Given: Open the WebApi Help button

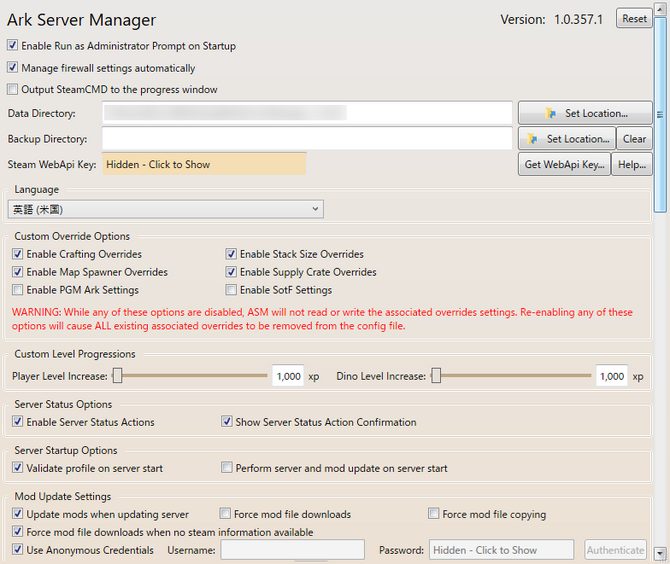Looking at the screenshot, I should click(632, 164).
